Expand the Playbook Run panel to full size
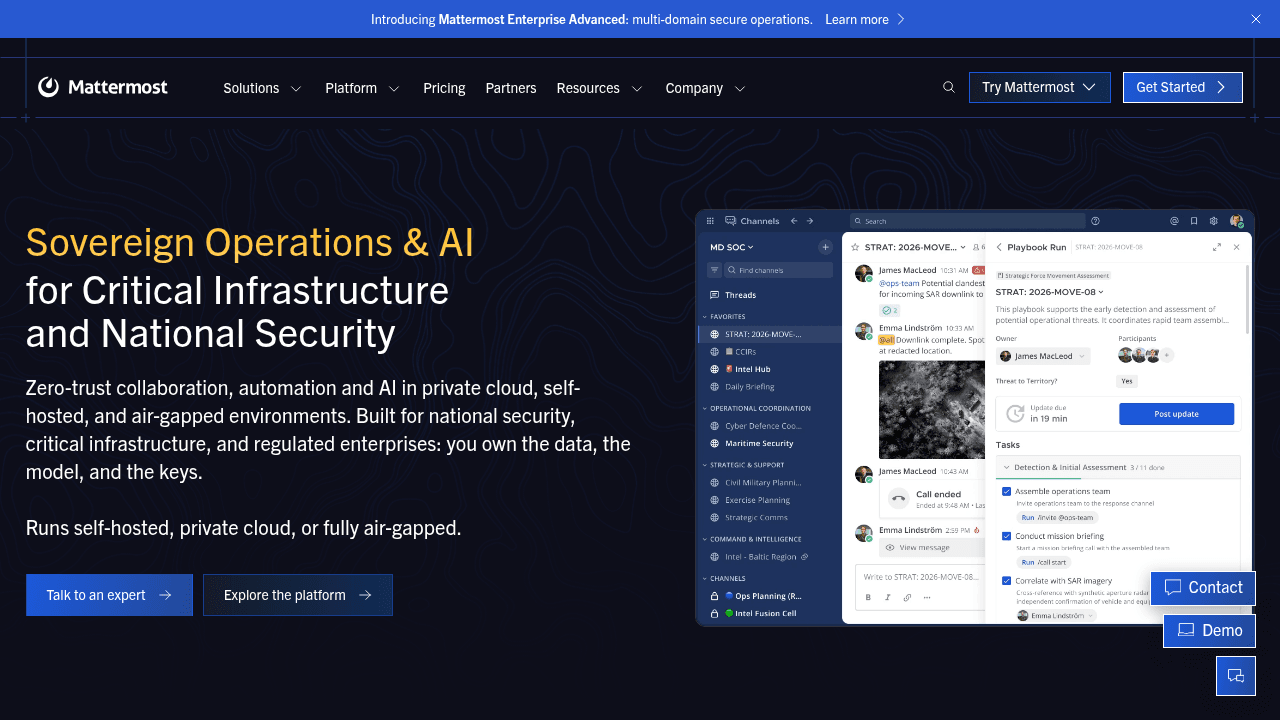The width and height of the screenshot is (1280, 720). (x=1217, y=247)
